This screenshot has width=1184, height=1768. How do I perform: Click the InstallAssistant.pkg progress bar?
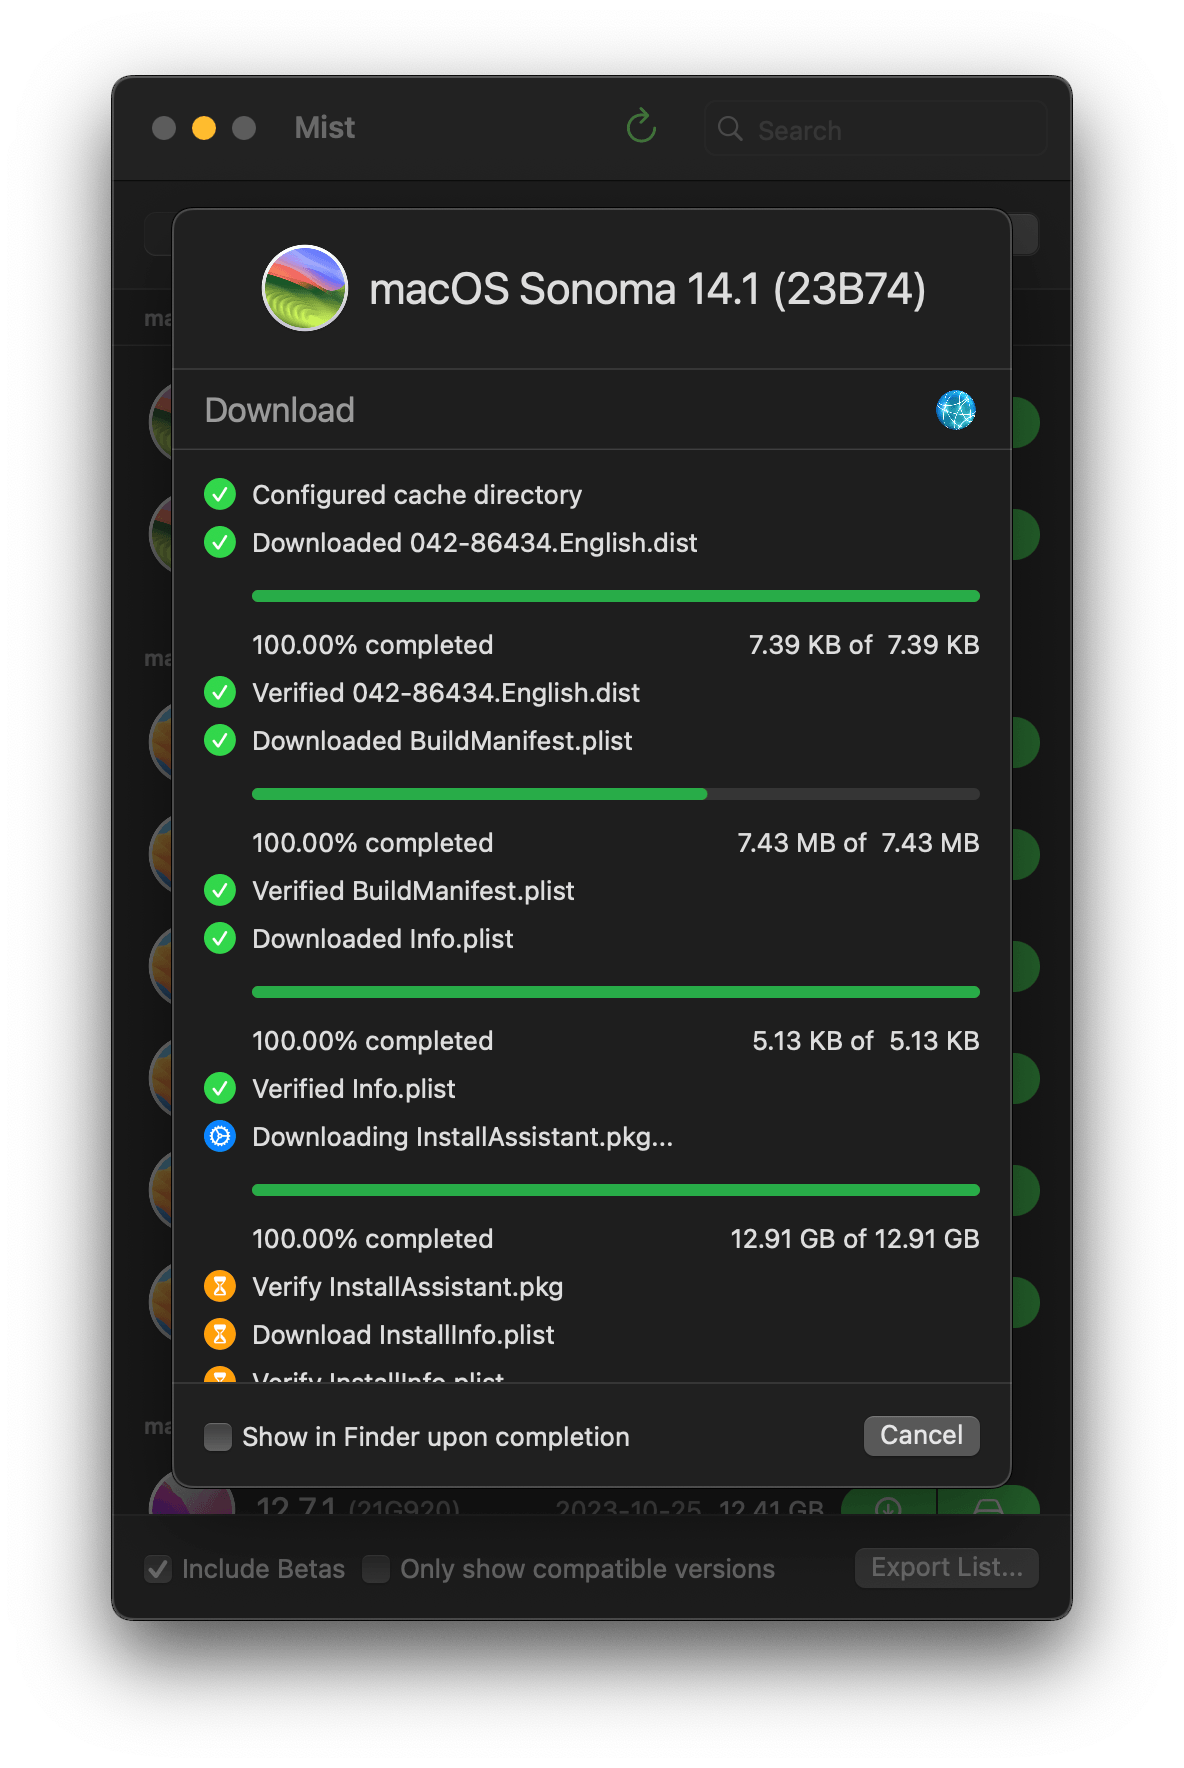coord(616,1189)
